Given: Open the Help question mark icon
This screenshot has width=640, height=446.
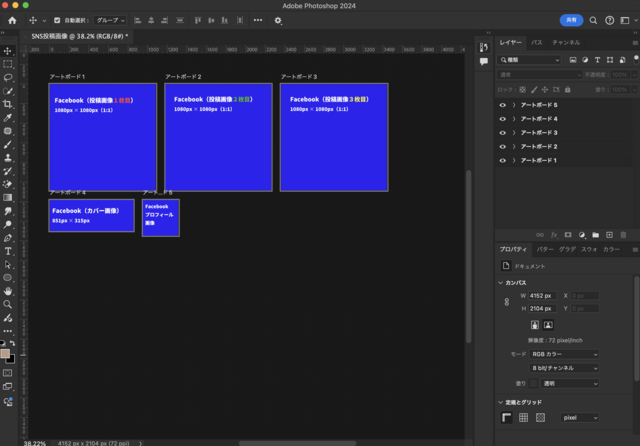Looking at the screenshot, I should tap(609, 20).
